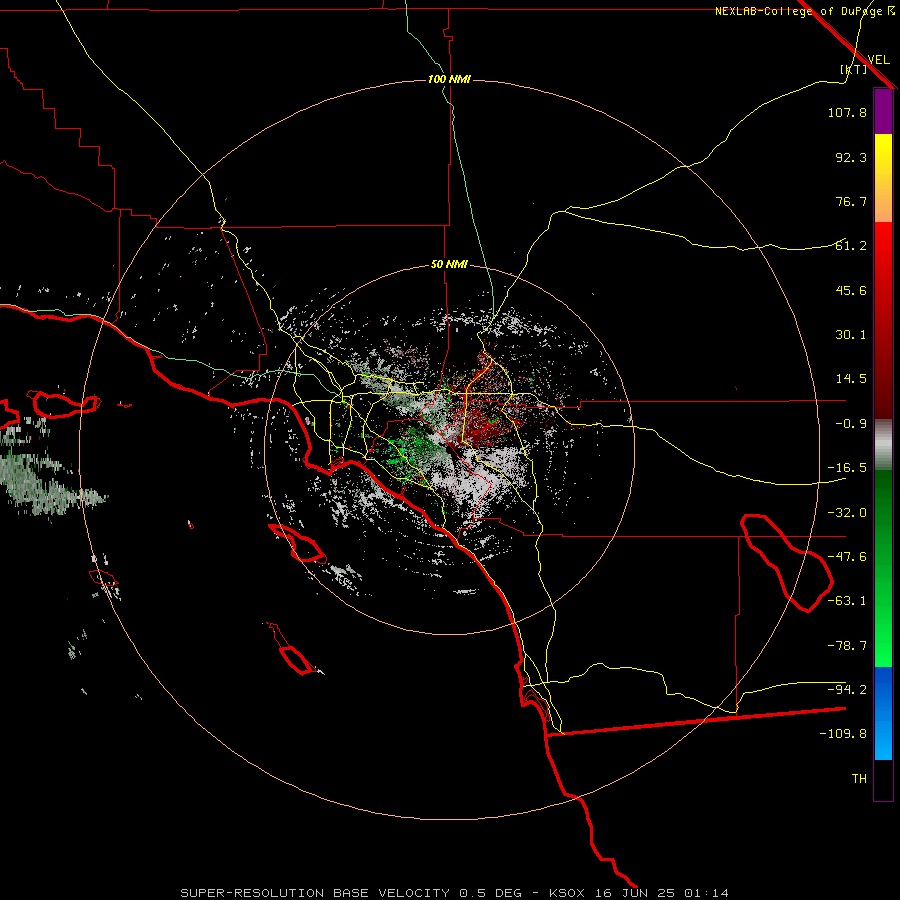The height and width of the screenshot is (900, 900).
Task: Click the TH legend label
Action: coord(859,779)
